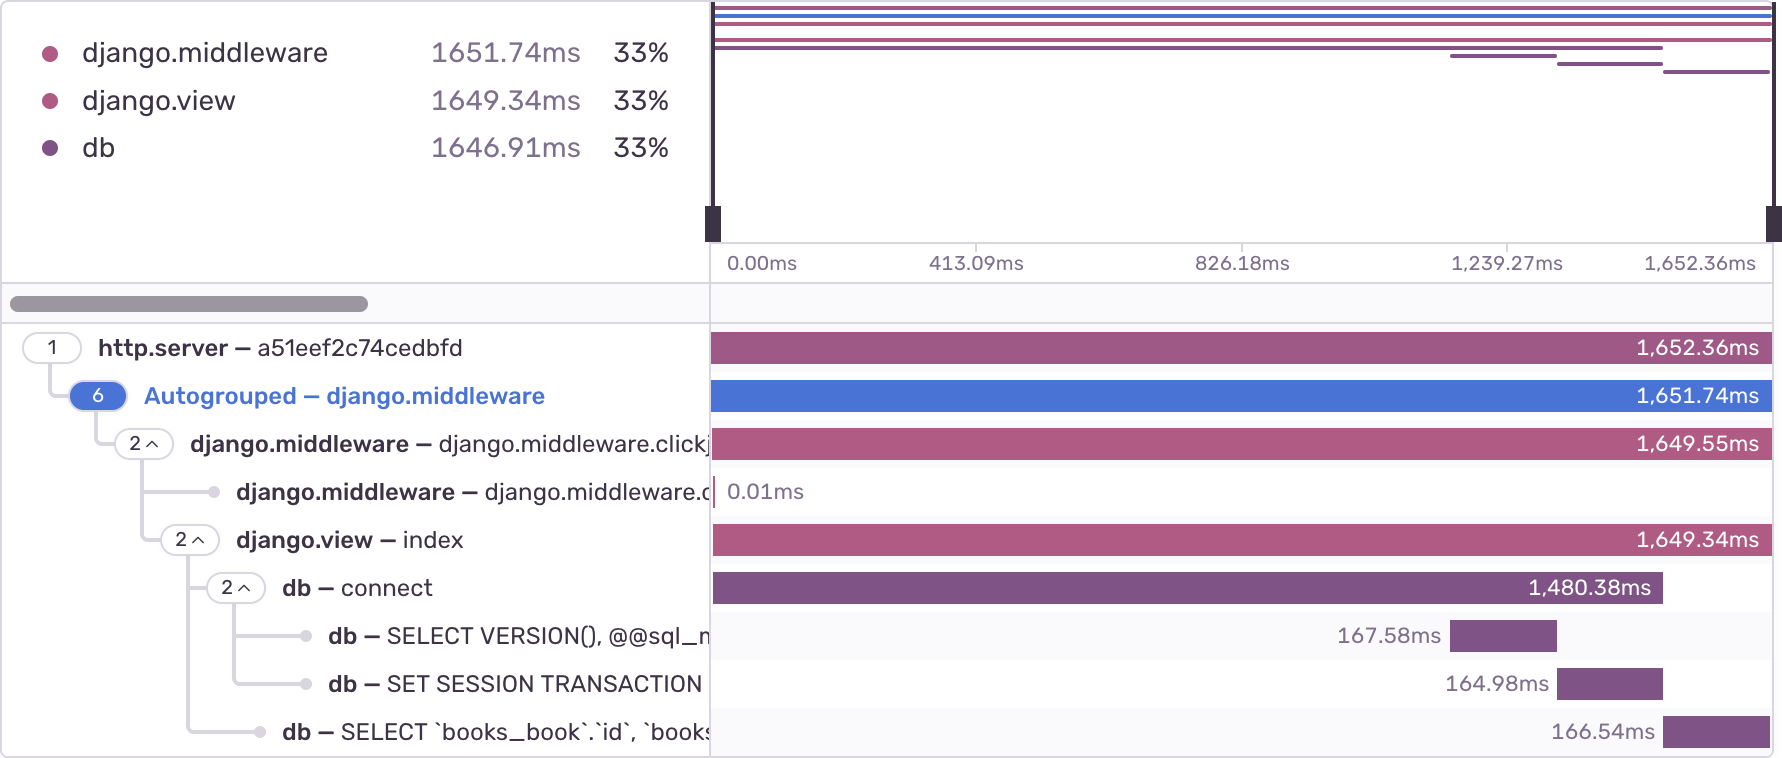The height and width of the screenshot is (758, 1782).
Task: Click the django.view legend color dot
Action: point(50,101)
